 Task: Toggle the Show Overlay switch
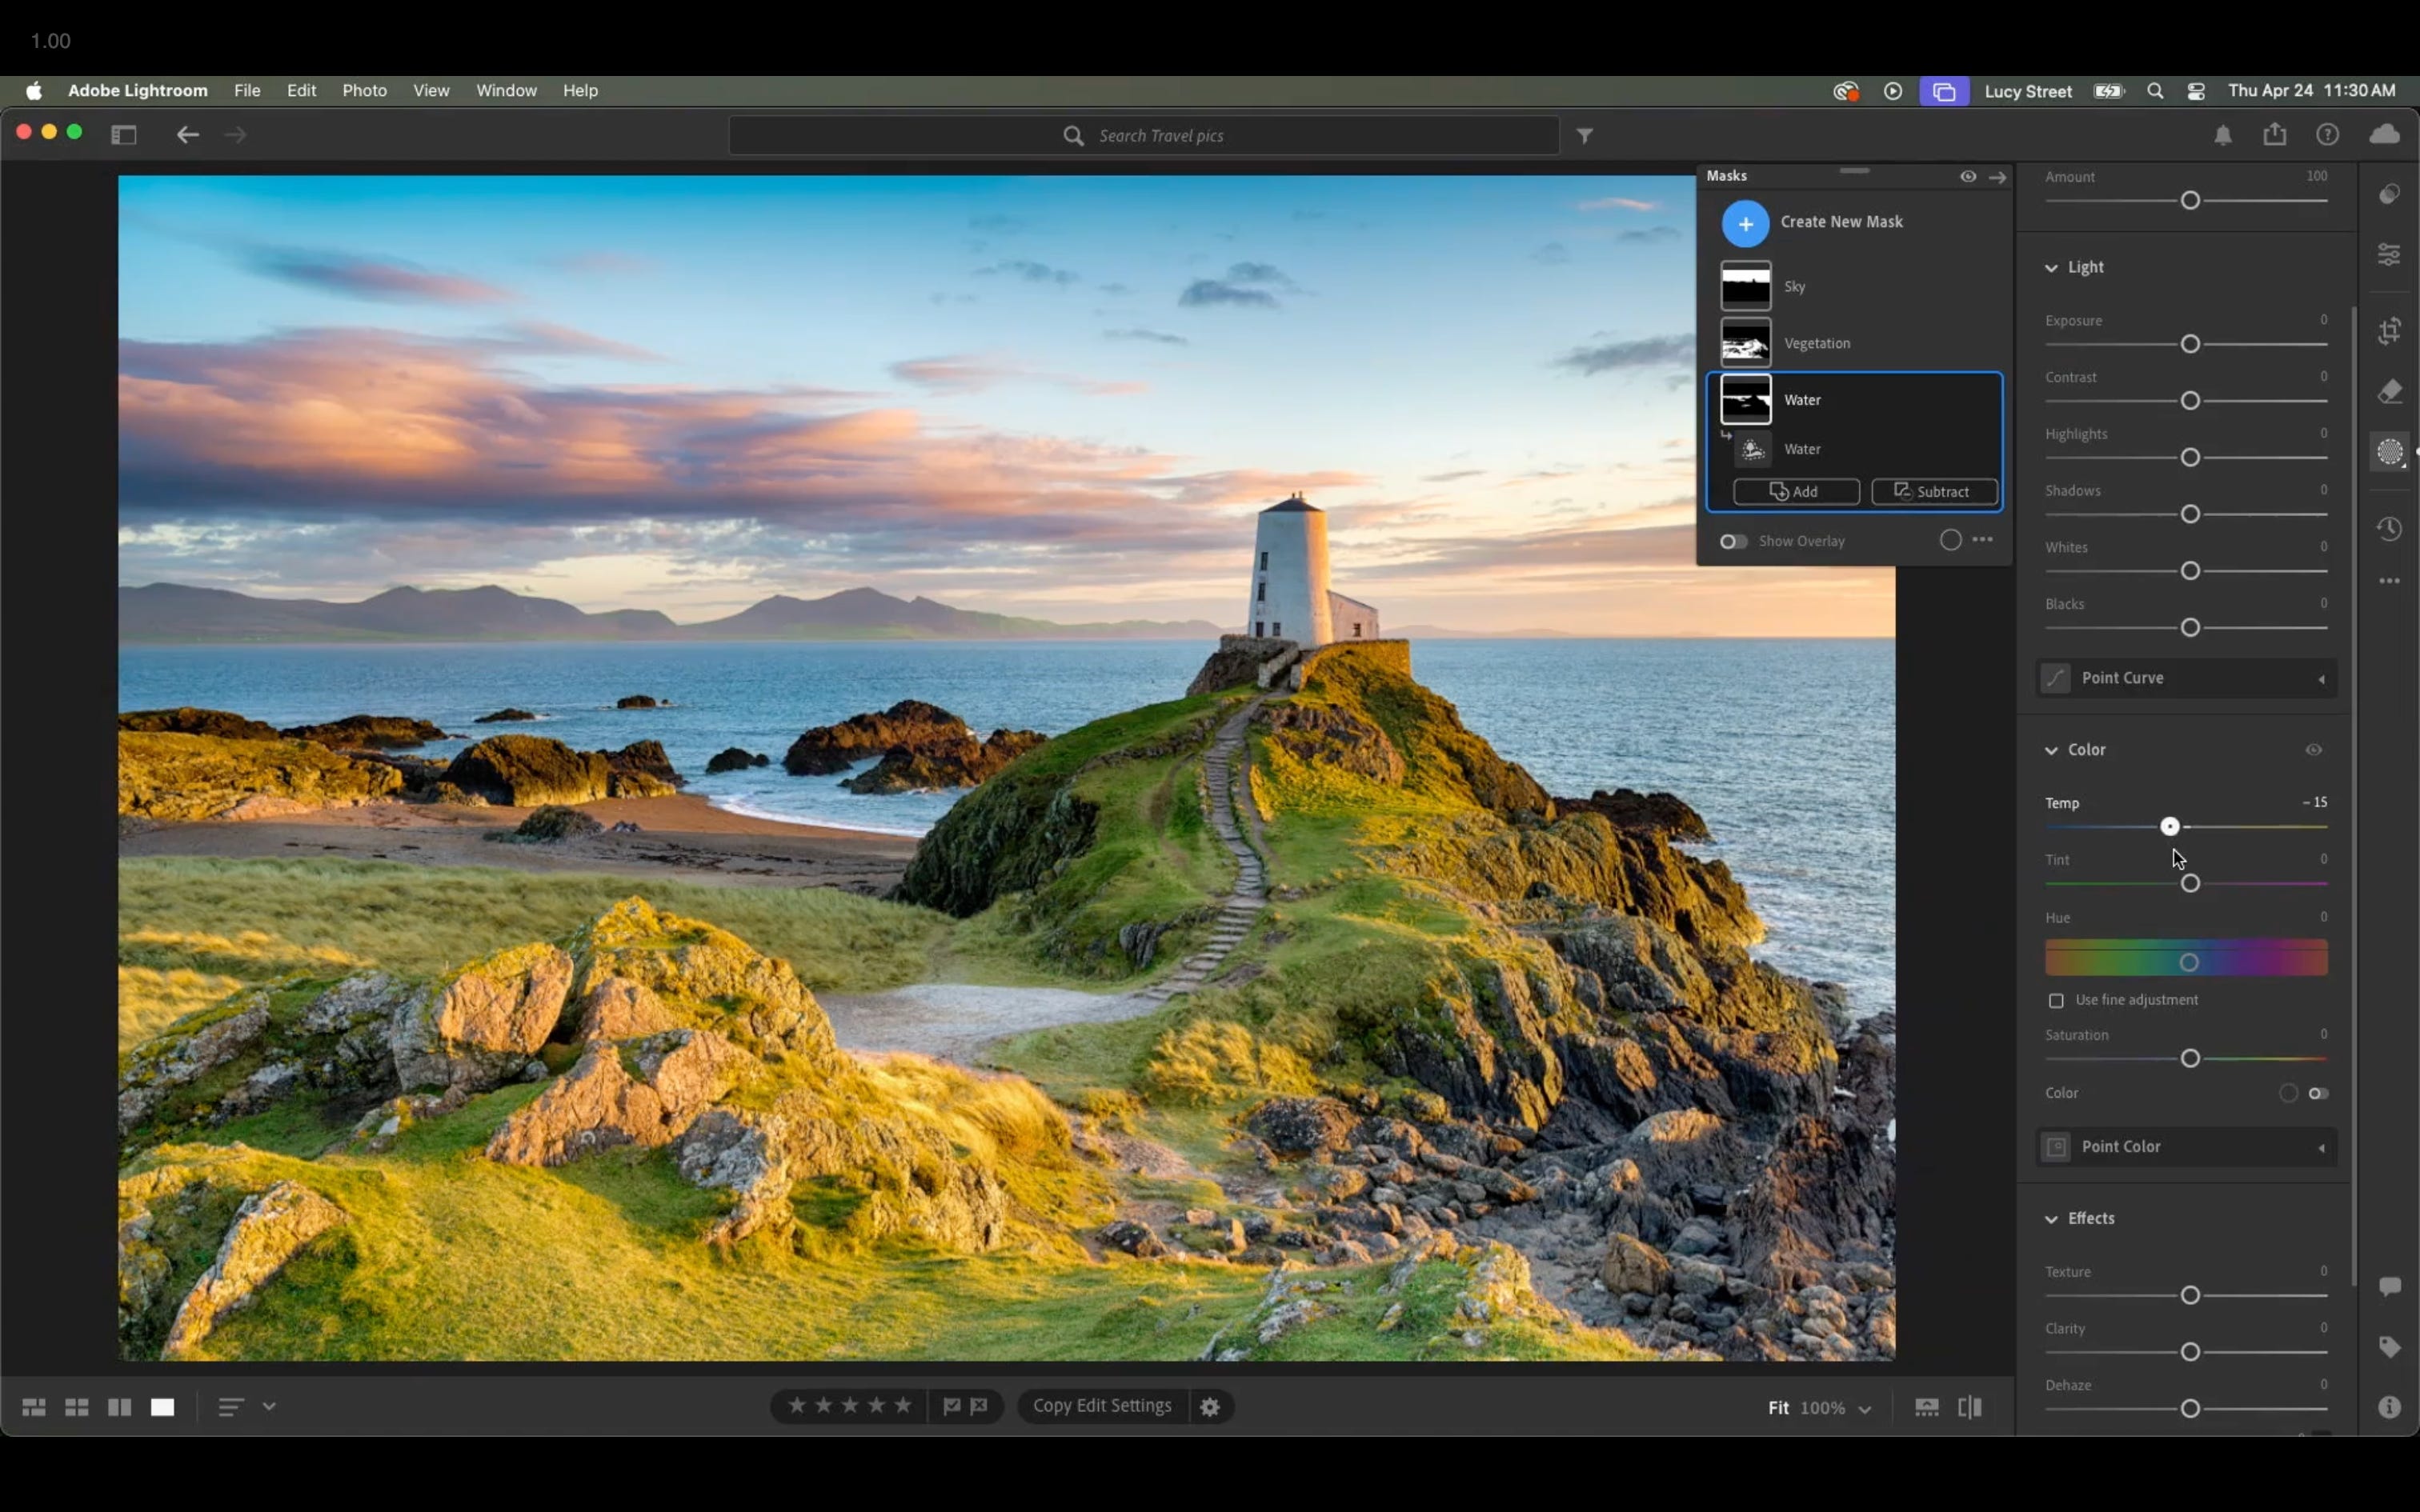point(1733,541)
